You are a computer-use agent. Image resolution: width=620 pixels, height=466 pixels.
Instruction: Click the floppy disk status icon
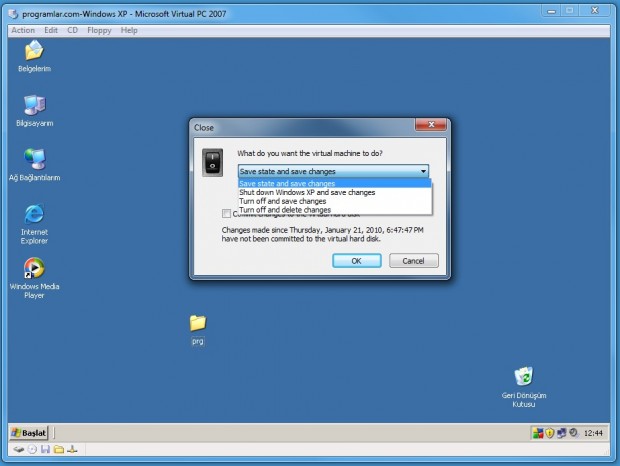45,449
